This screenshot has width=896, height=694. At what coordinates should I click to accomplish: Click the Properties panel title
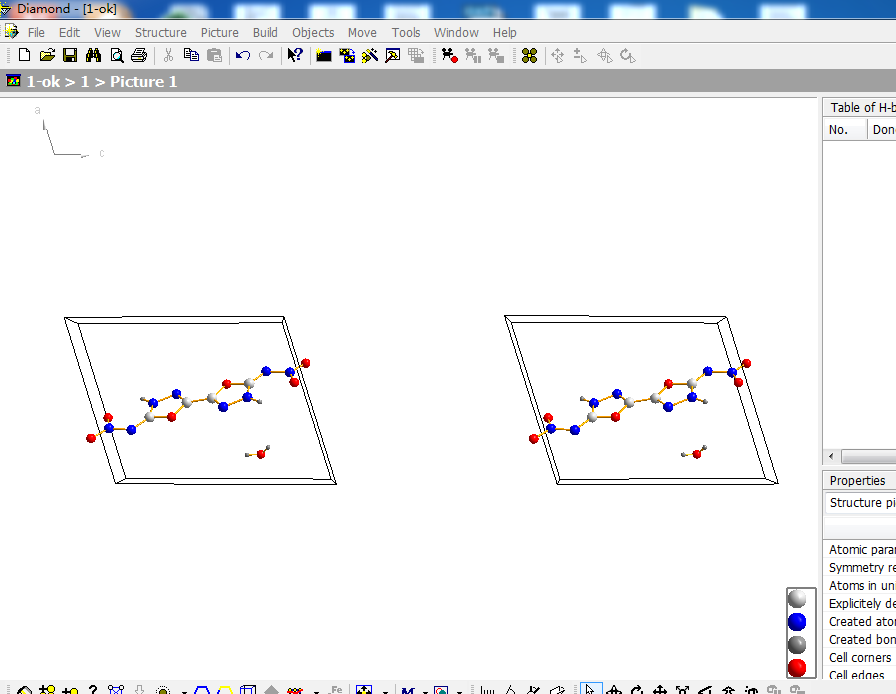(x=857, y=481)
